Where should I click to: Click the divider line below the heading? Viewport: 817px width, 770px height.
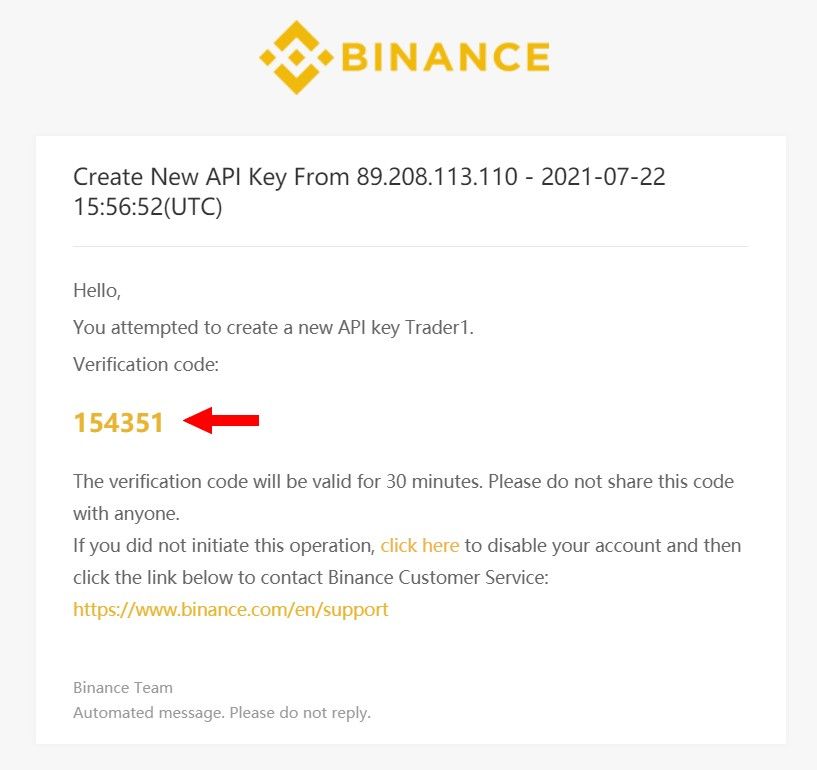411,246
